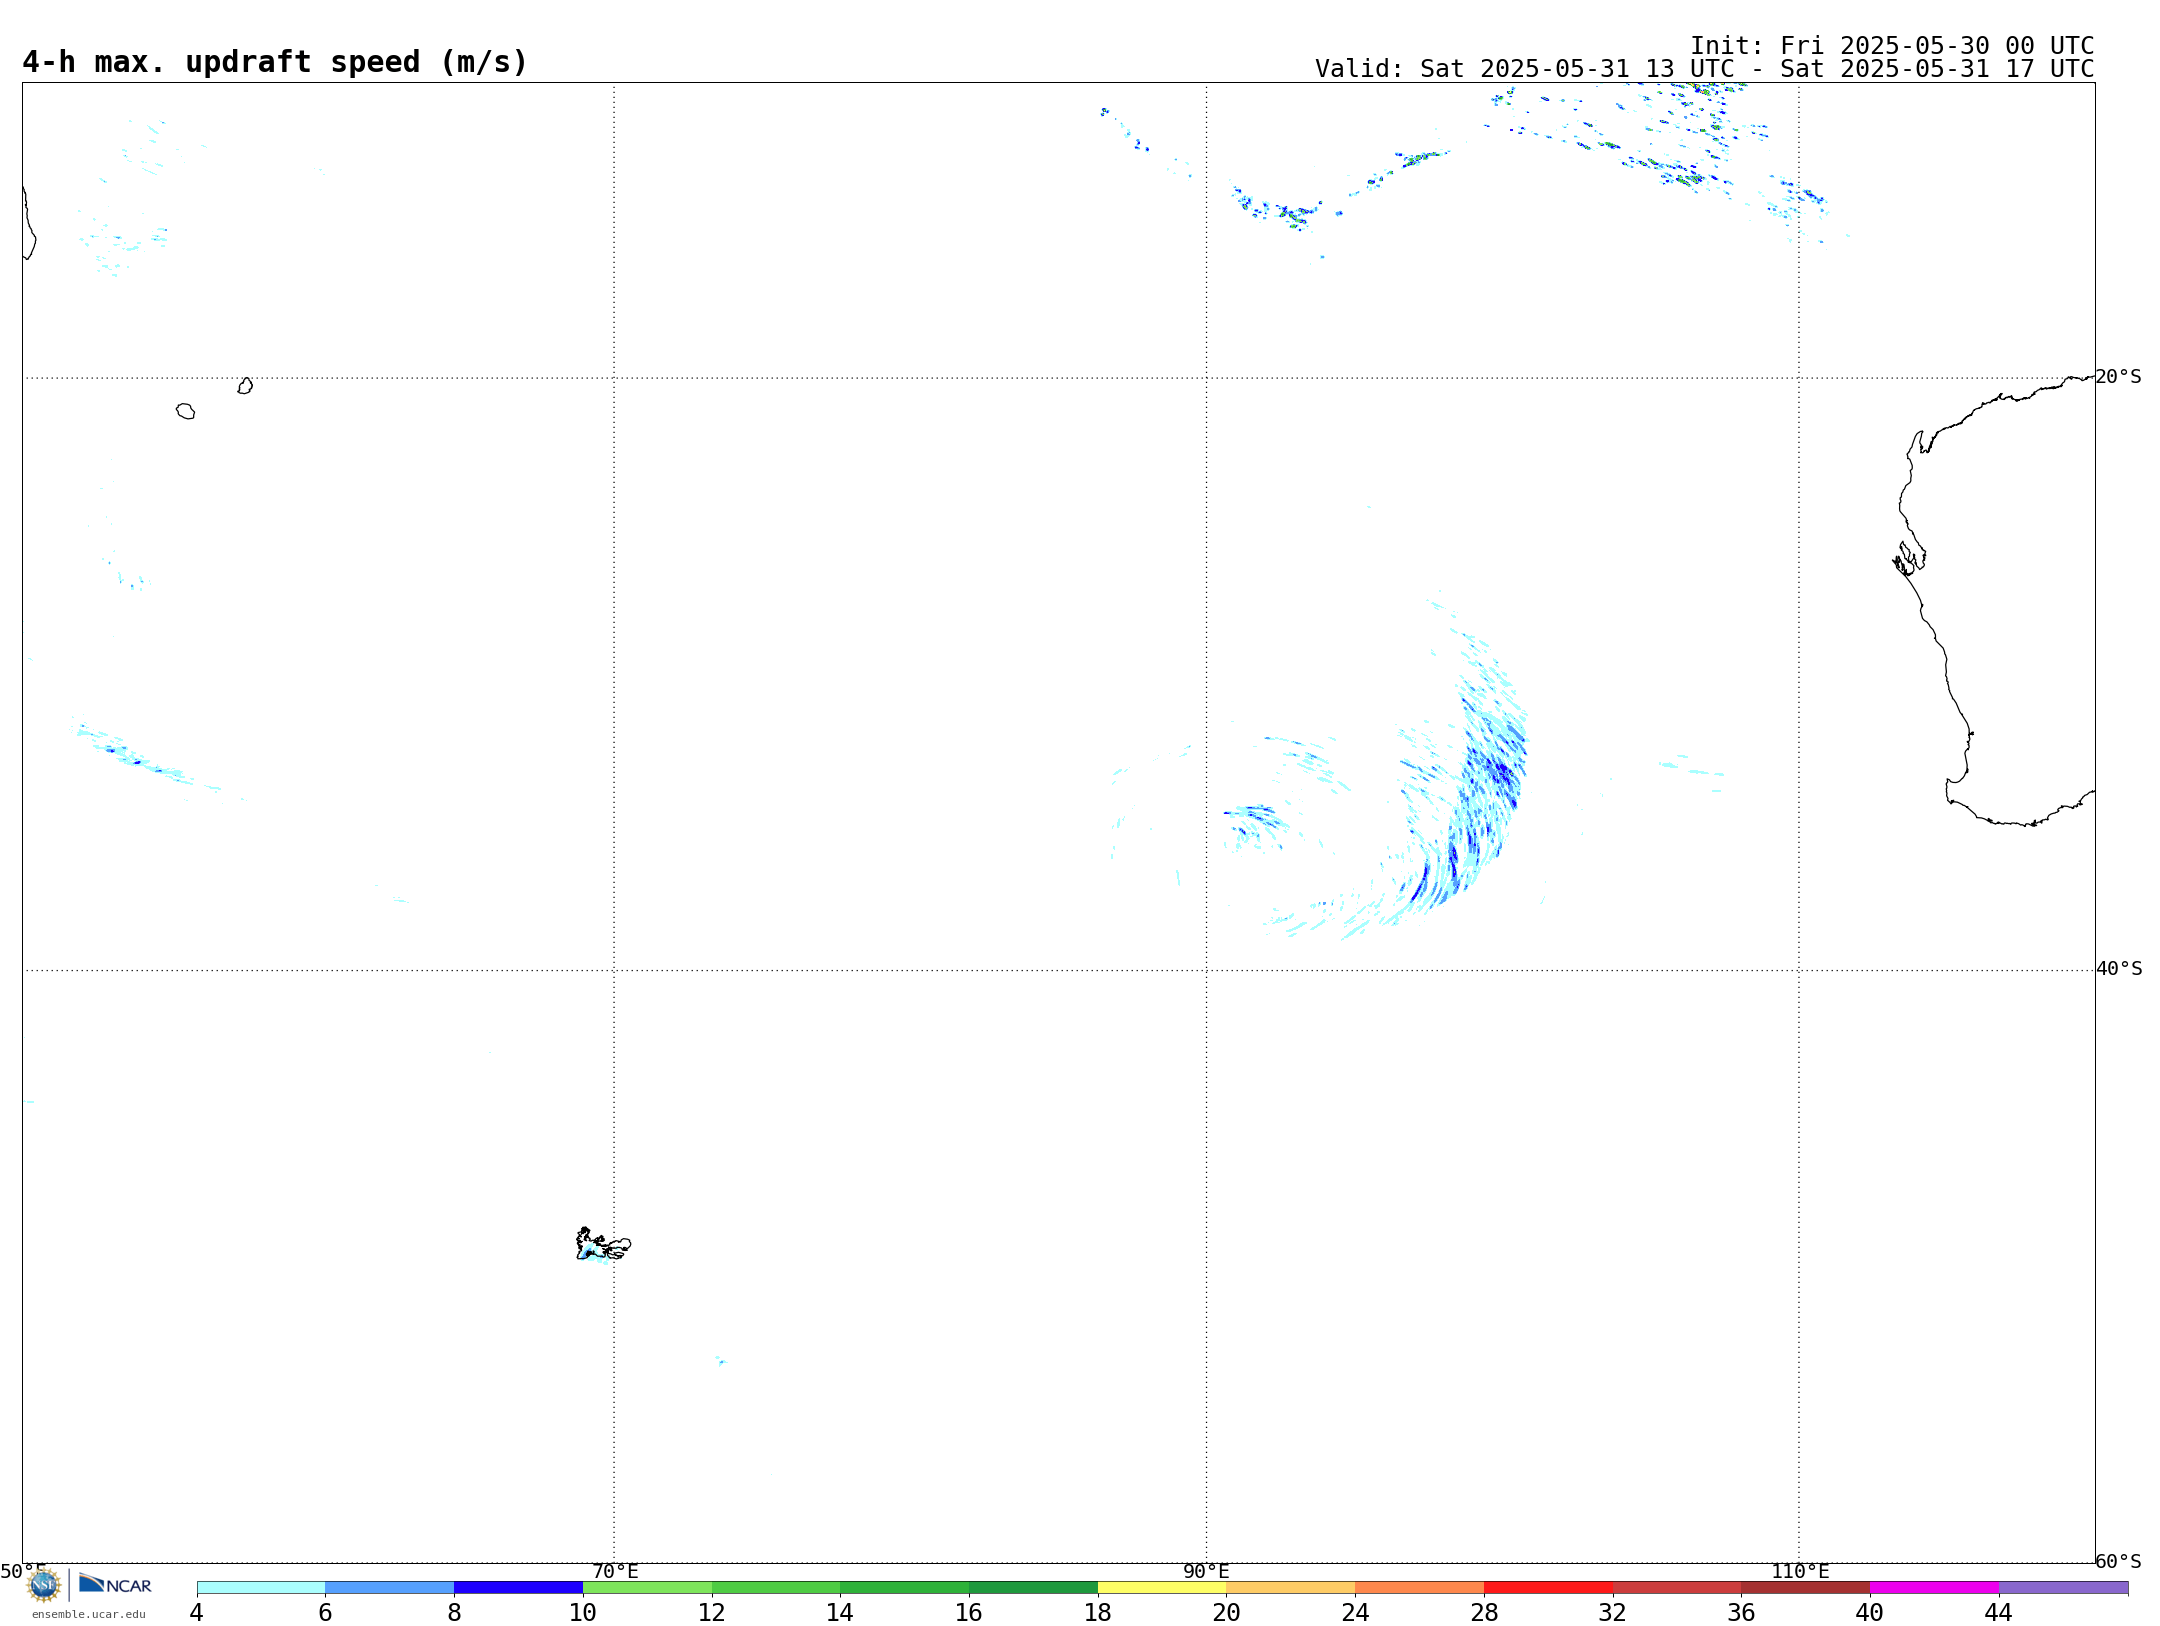Click the colorbar tick label '10'
The image size is (2160, 1626).
click(583, 1612)
